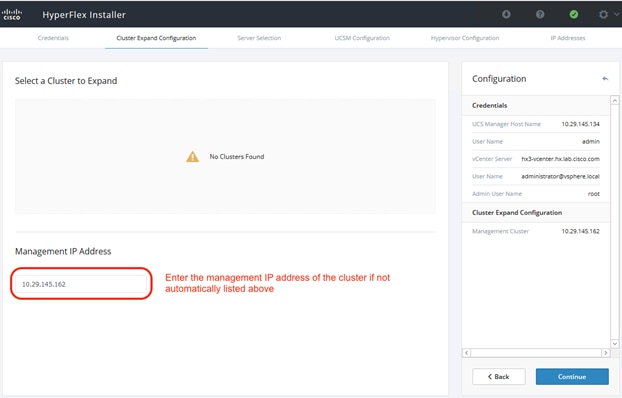Click the Management IP Address input field

coord(81,284)
